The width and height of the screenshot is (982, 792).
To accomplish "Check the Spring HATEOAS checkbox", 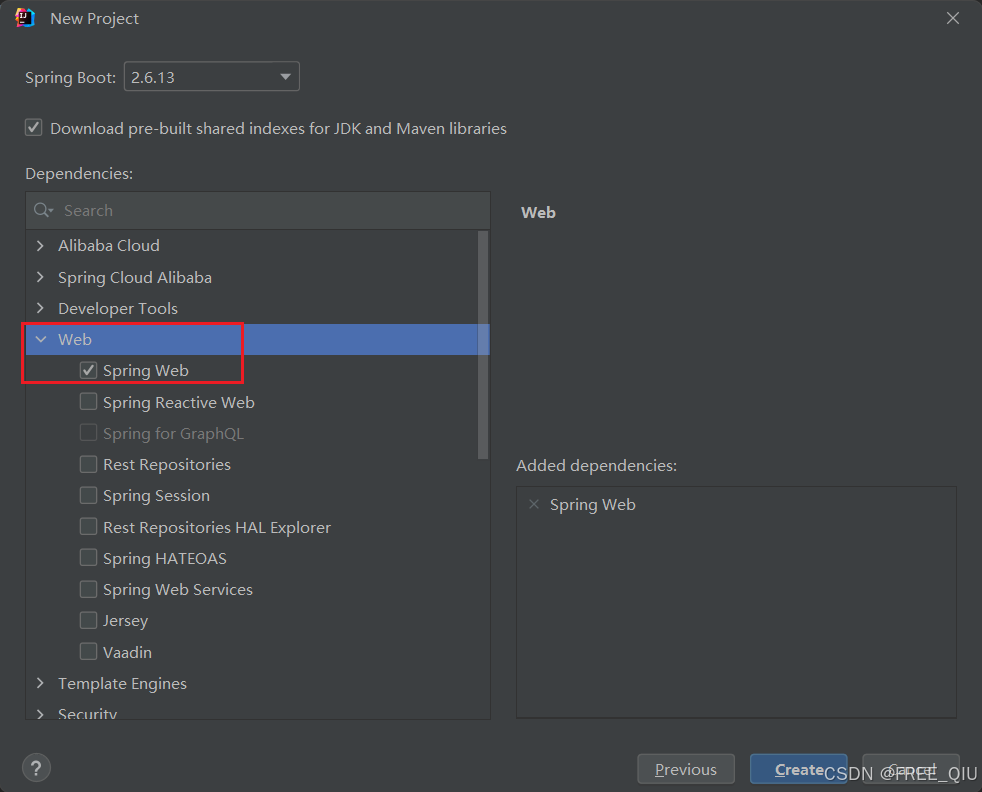I will (x=88, y=558).
